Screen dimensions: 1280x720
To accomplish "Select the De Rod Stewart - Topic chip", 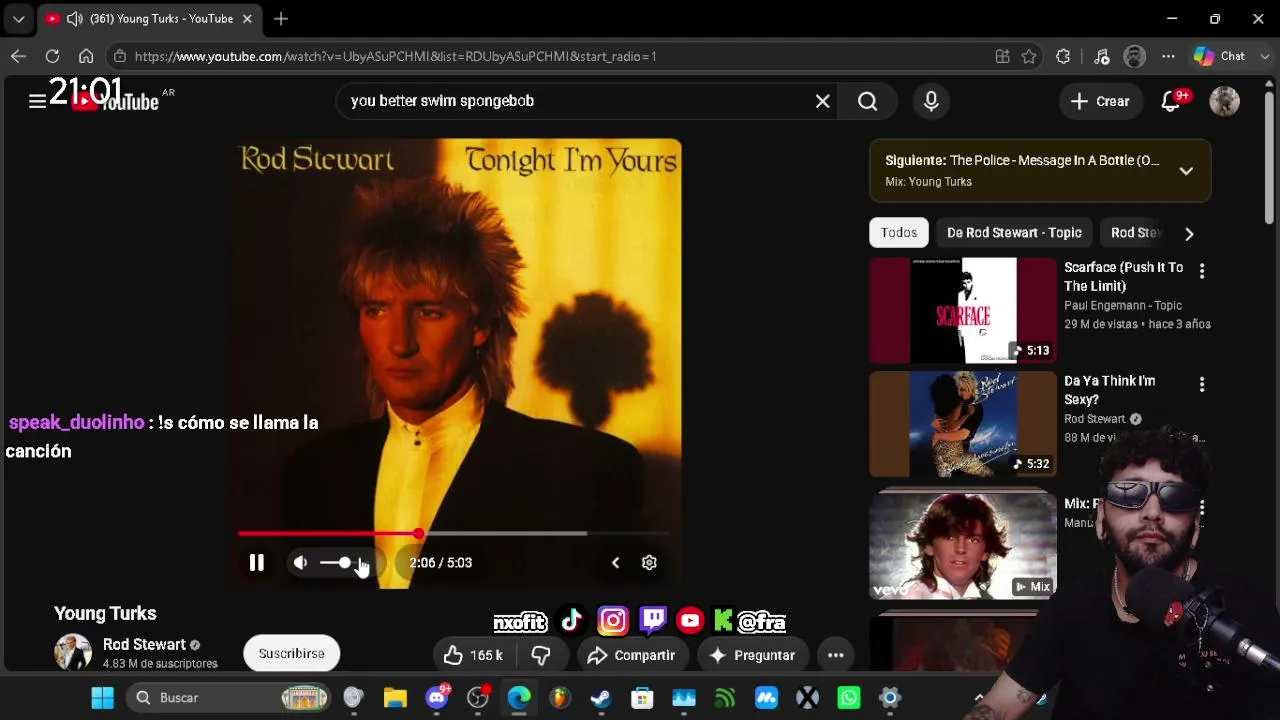I will [x=1014, y=233].
